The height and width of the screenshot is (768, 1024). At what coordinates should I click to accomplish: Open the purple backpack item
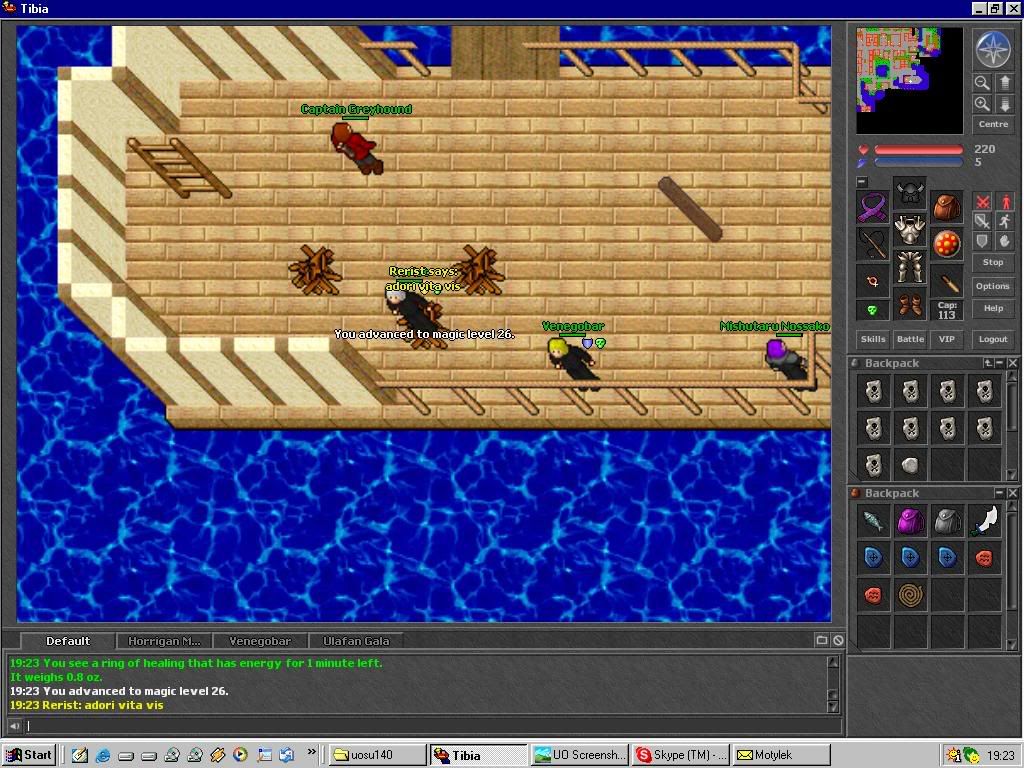[x=910, y=521]
